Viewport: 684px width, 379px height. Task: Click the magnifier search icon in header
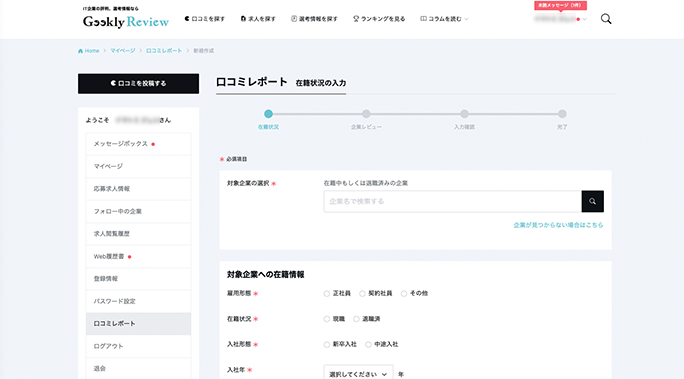coord(606,19)
